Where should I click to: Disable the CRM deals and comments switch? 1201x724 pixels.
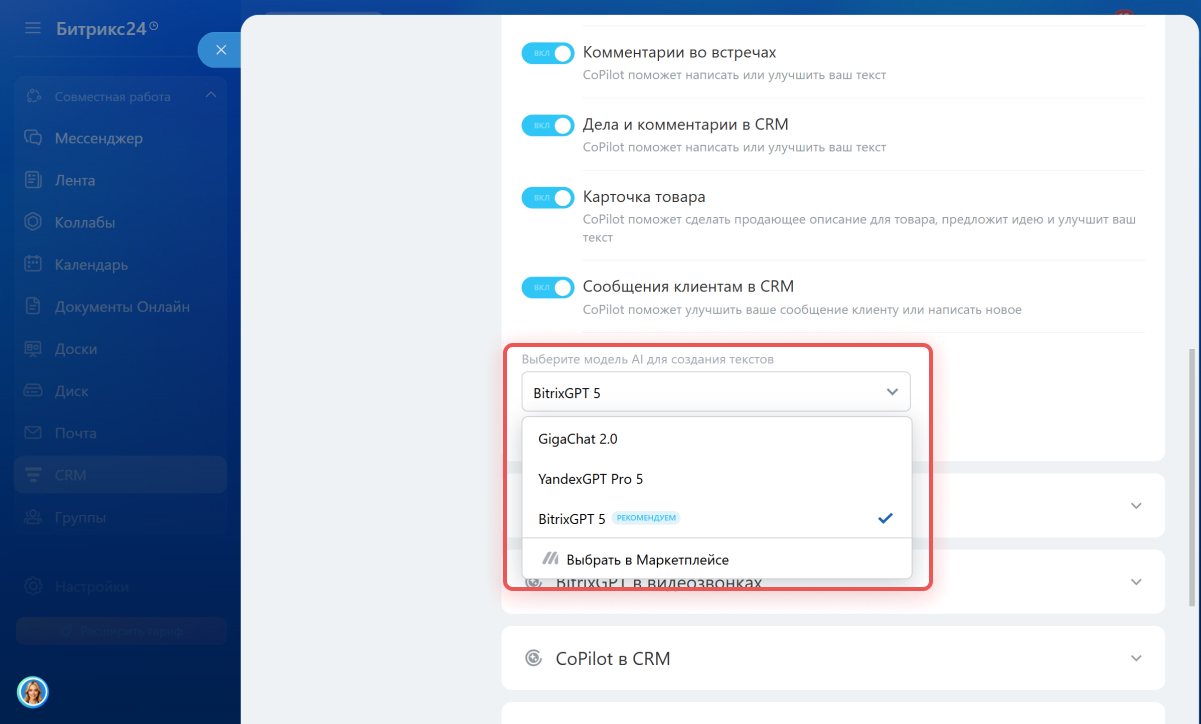tap(548, 125)
